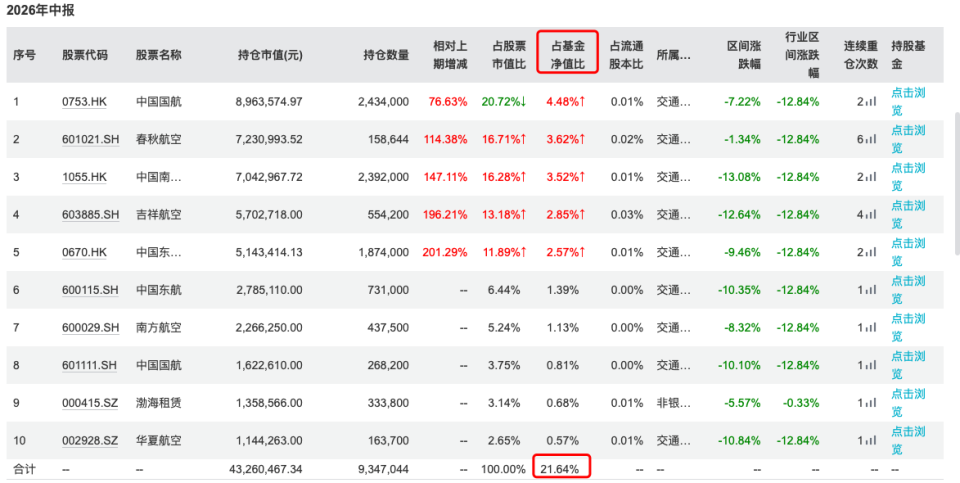Screen dimensions: 960x483
Task: Select stock name 春秋航空
Action: [x=159, y=140]
